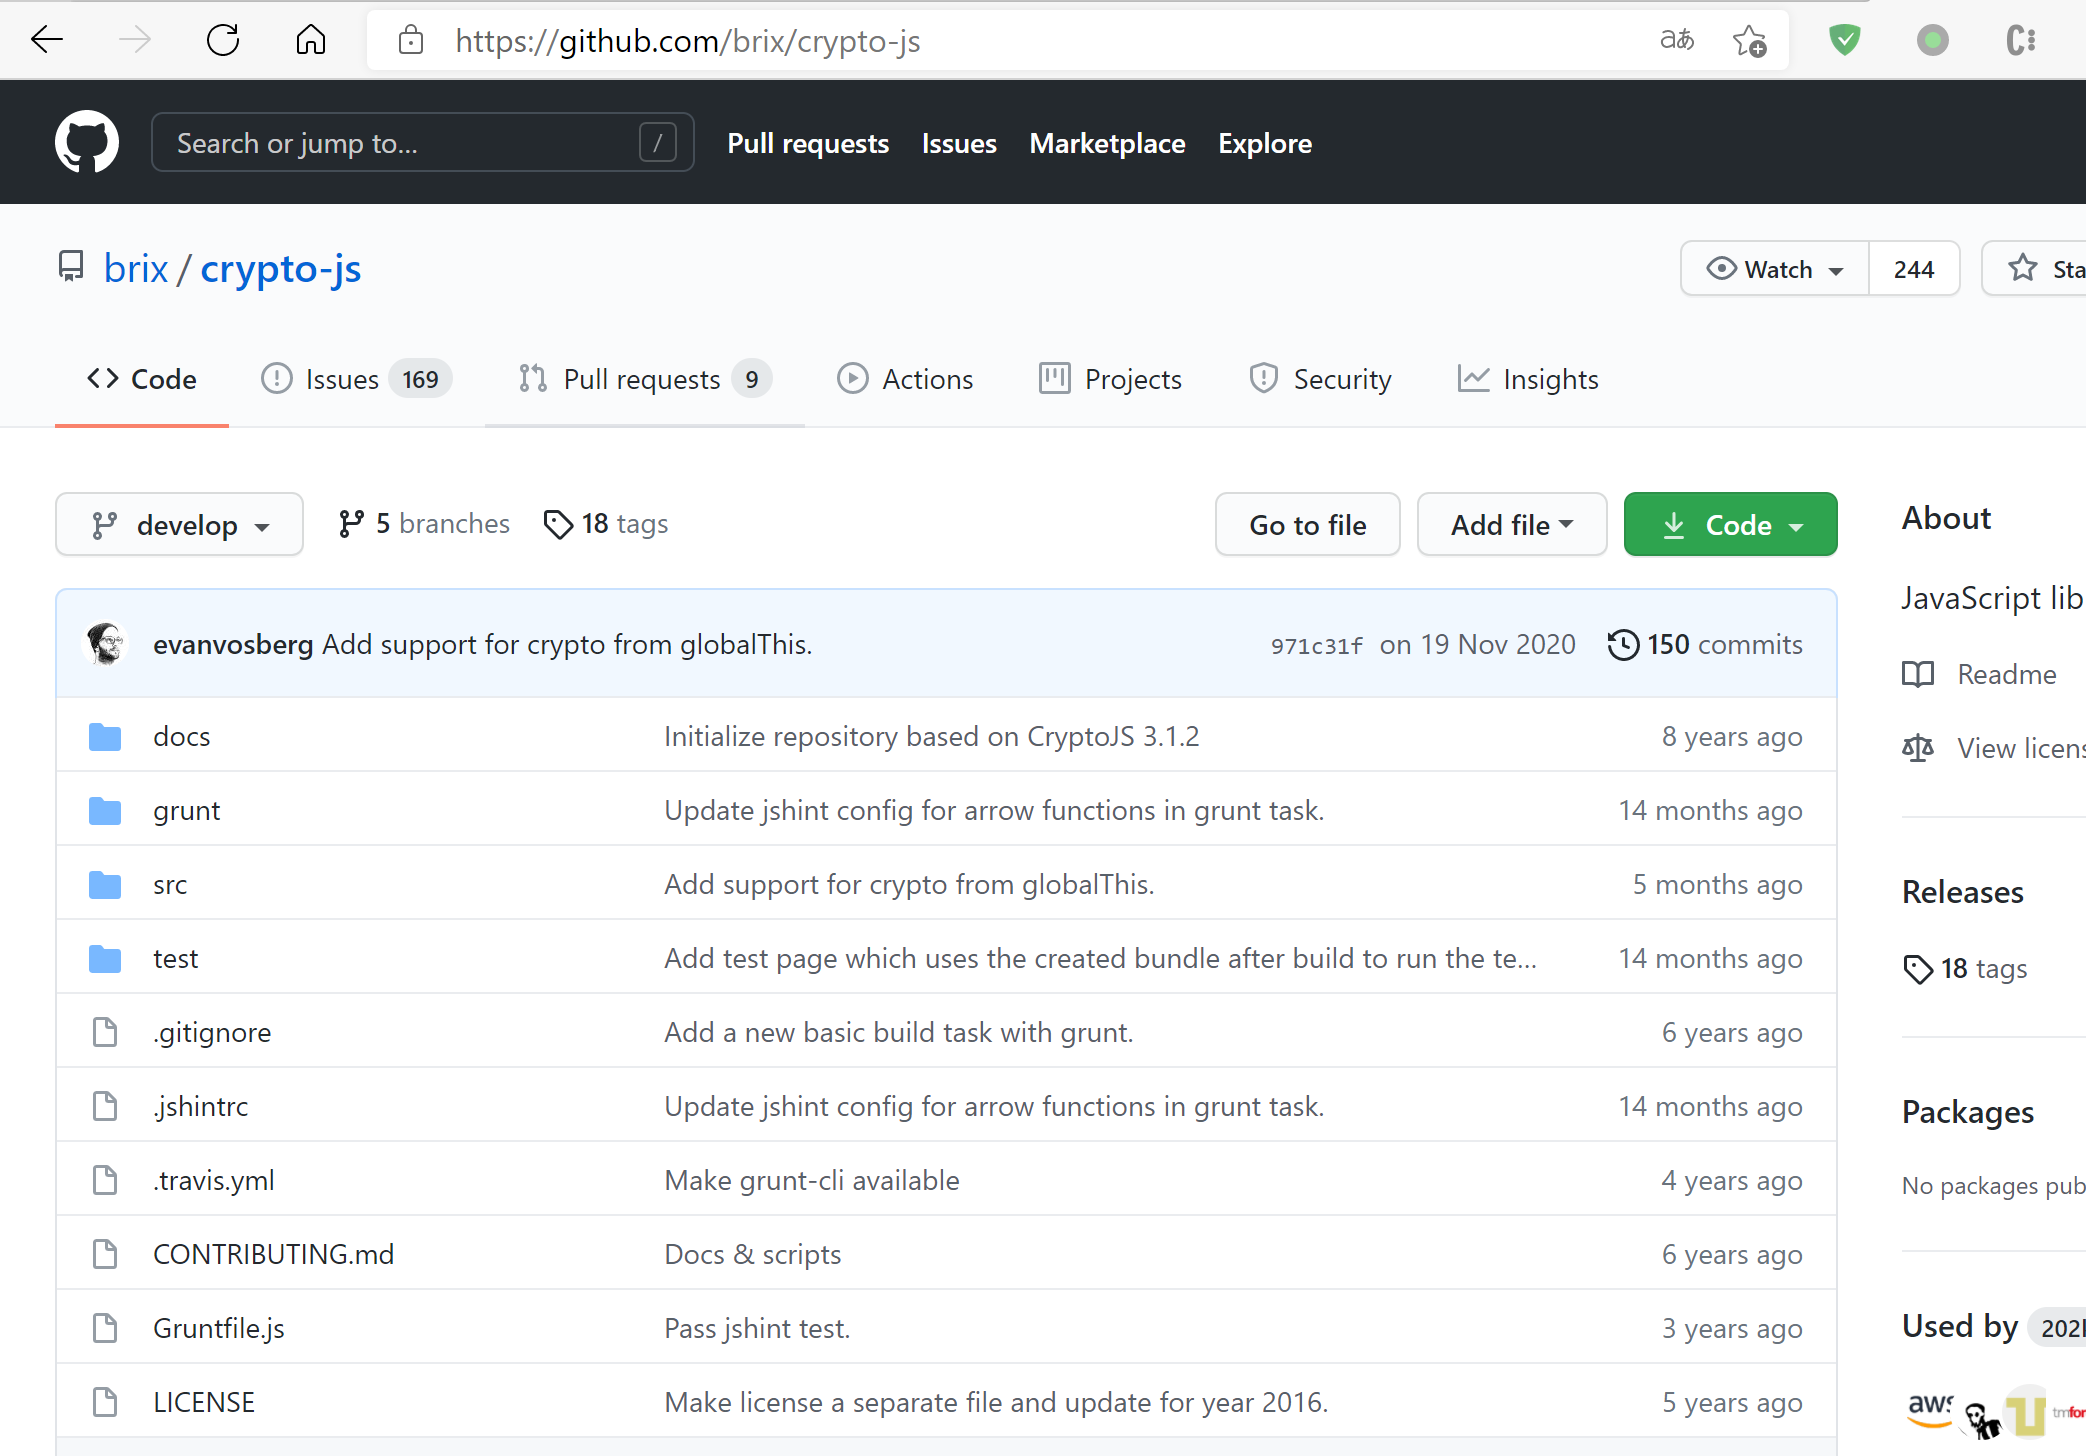
Task: Expand the develop branch dropdown
Action: [x=180, y=525]
